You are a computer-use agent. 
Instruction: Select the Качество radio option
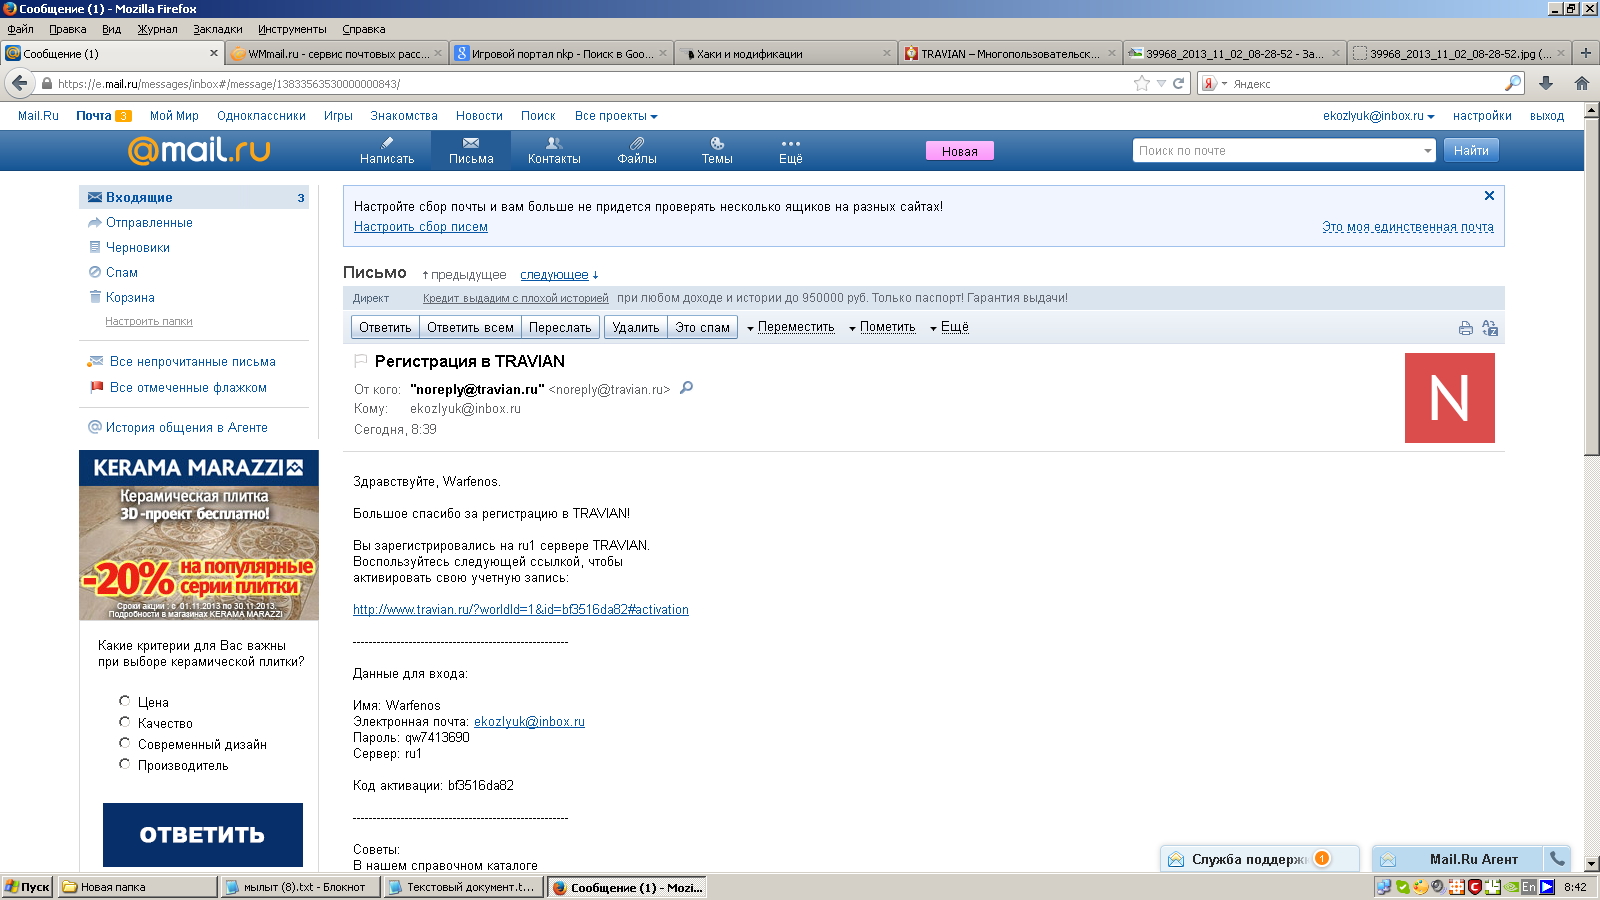pyautogui.click(x=125, y=722)
